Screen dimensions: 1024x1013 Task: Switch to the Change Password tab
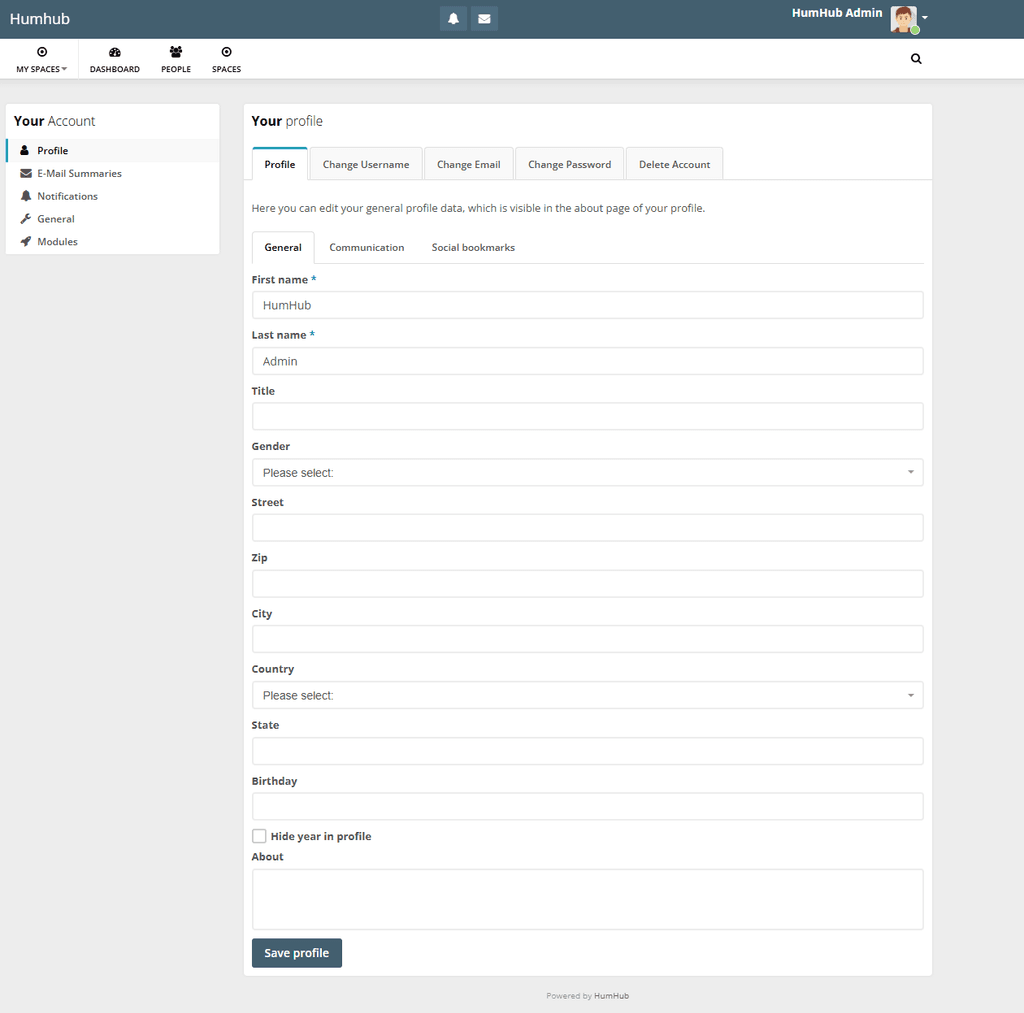[569, 164]
